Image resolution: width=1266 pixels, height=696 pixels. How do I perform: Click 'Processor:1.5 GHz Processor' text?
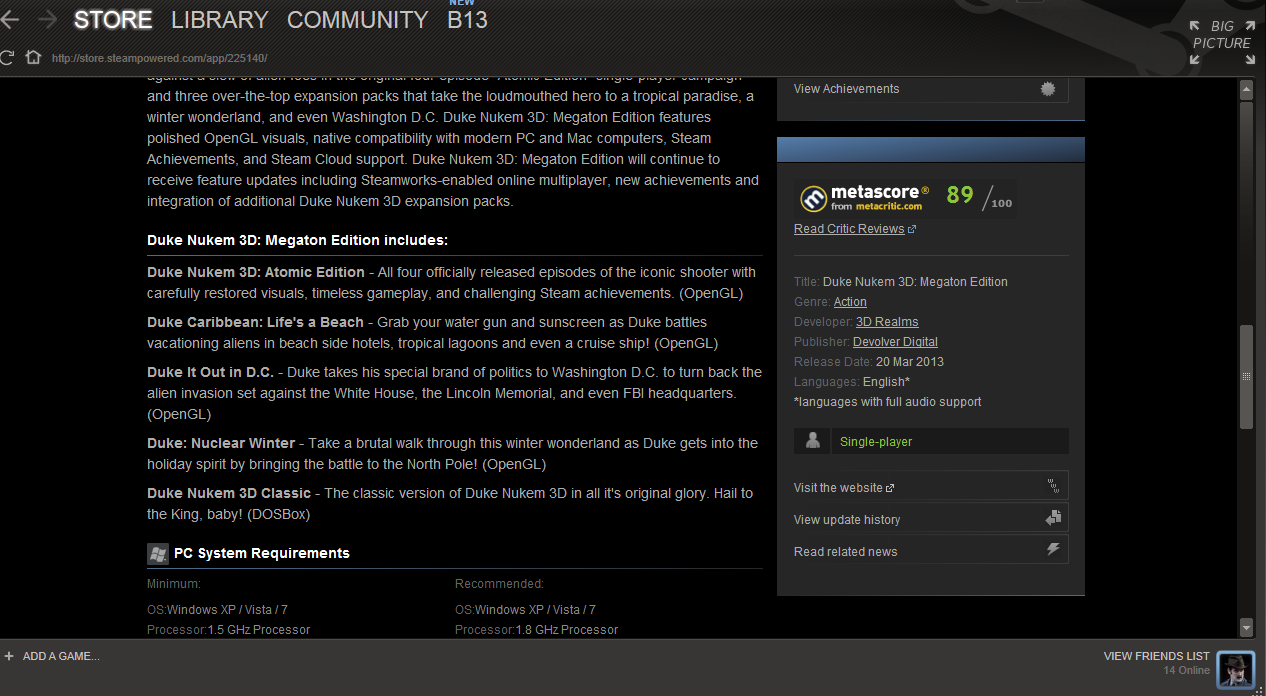point(228,630)
